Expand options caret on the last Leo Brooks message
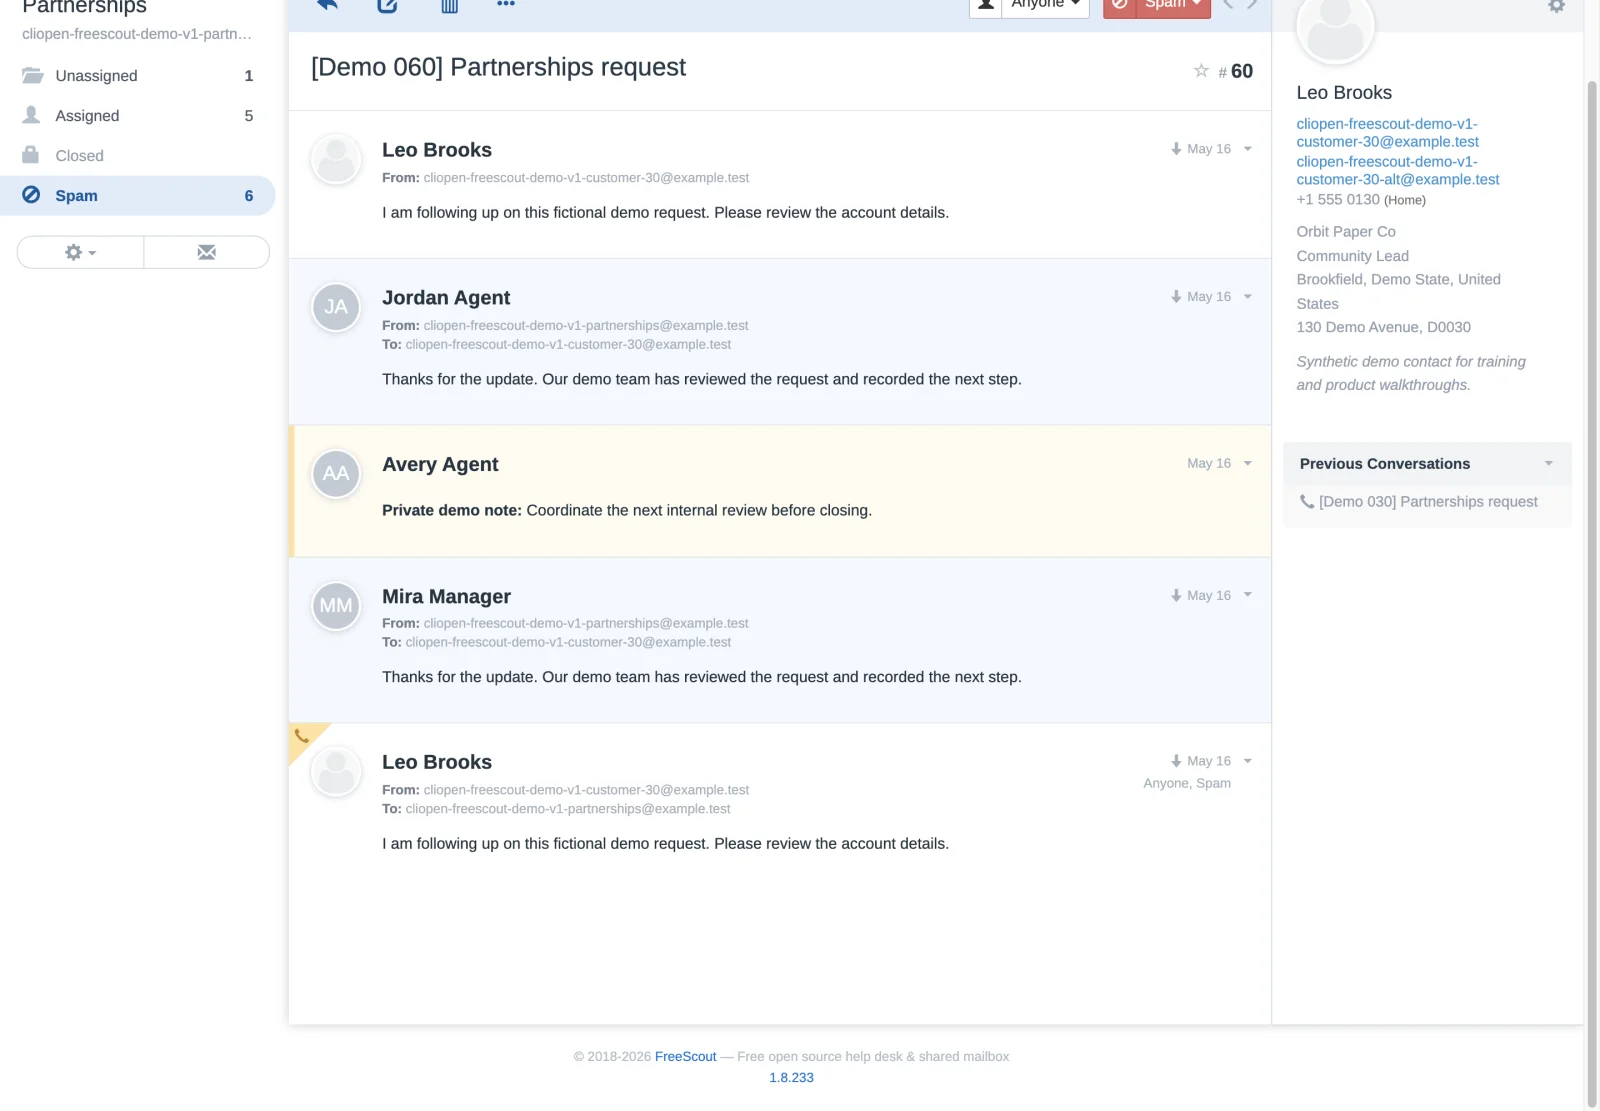Screen dimensions: 1600x1111 1247,761
